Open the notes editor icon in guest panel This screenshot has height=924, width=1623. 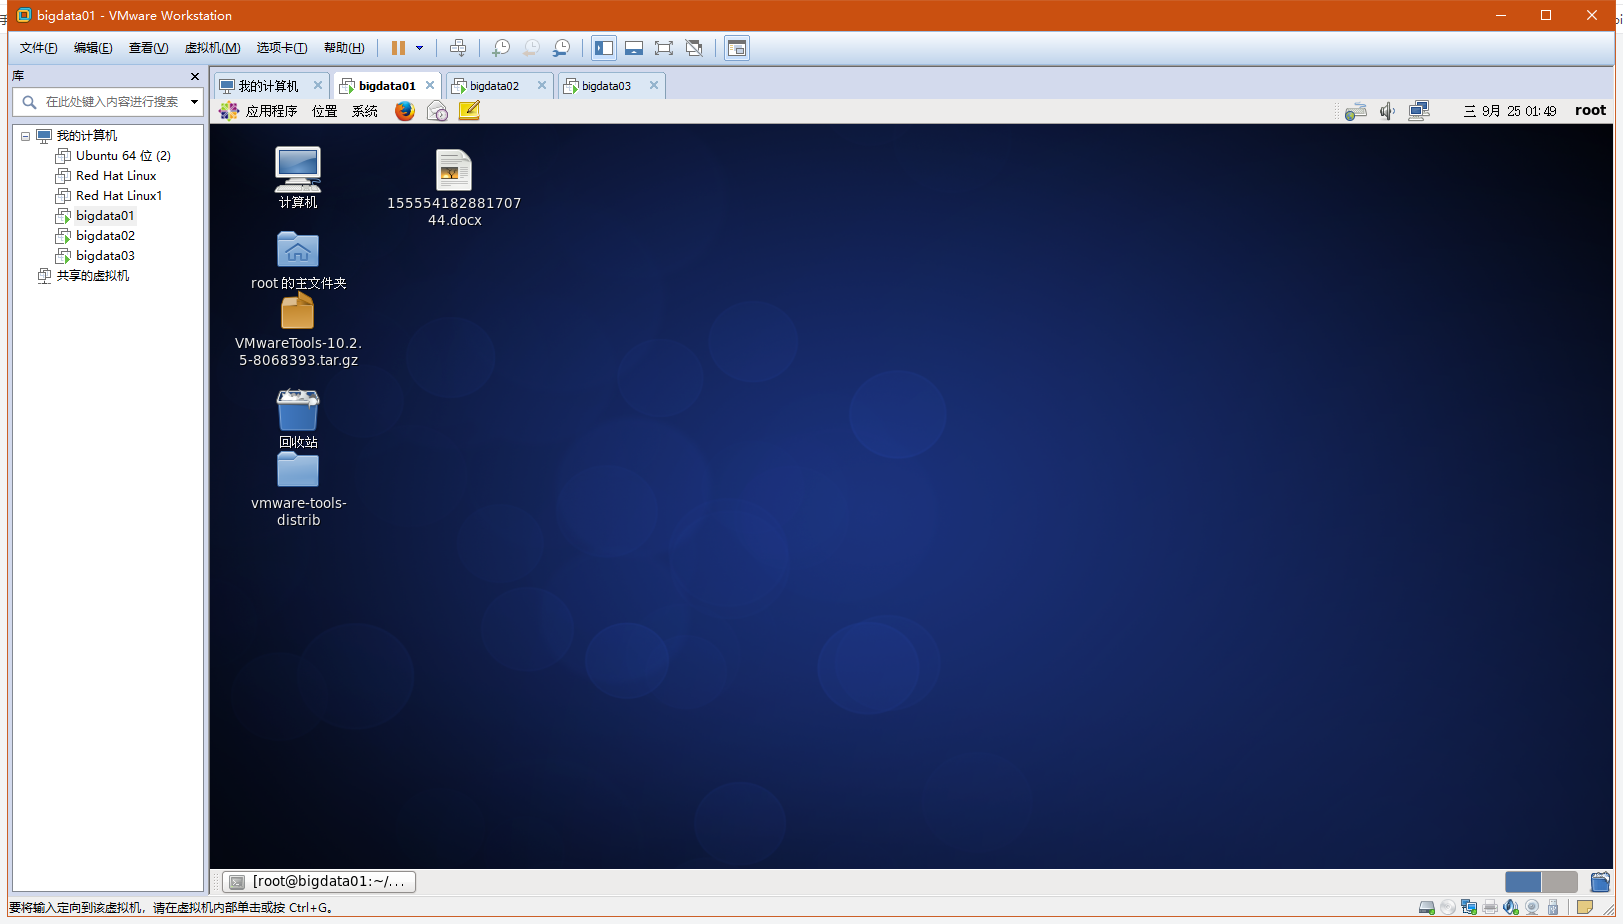469,111
